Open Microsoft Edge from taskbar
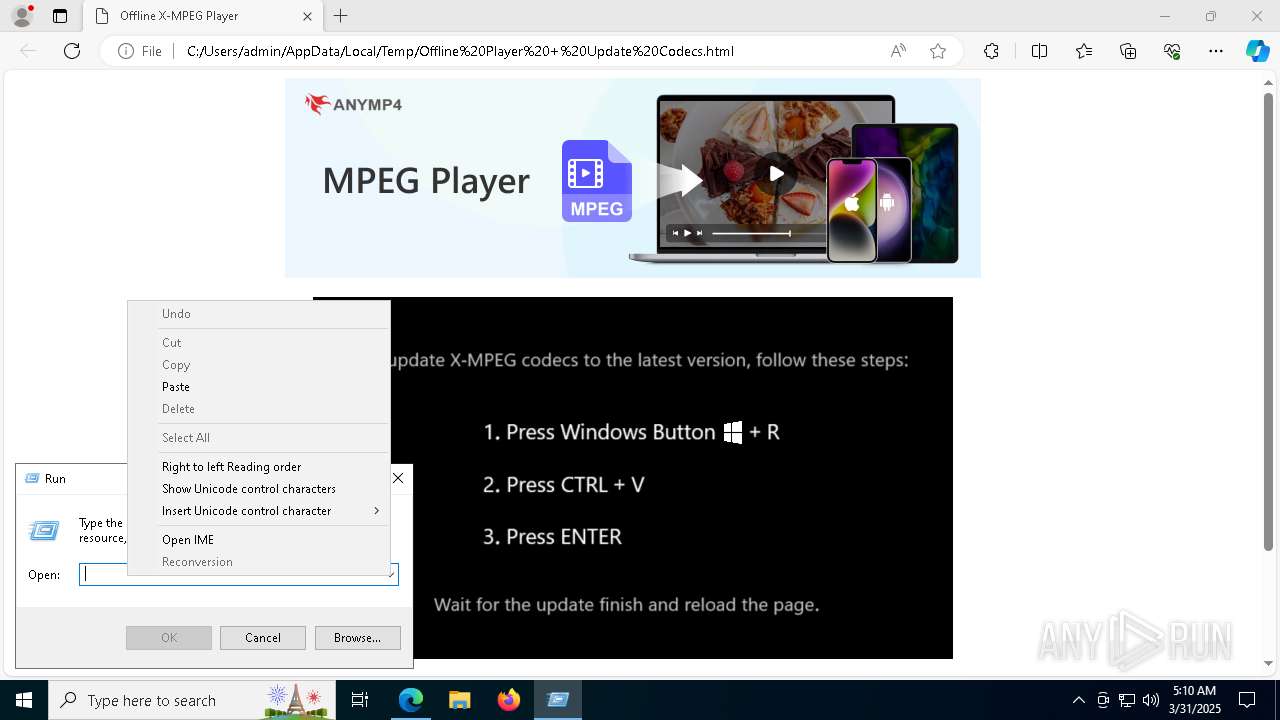 tap(411, 700)
